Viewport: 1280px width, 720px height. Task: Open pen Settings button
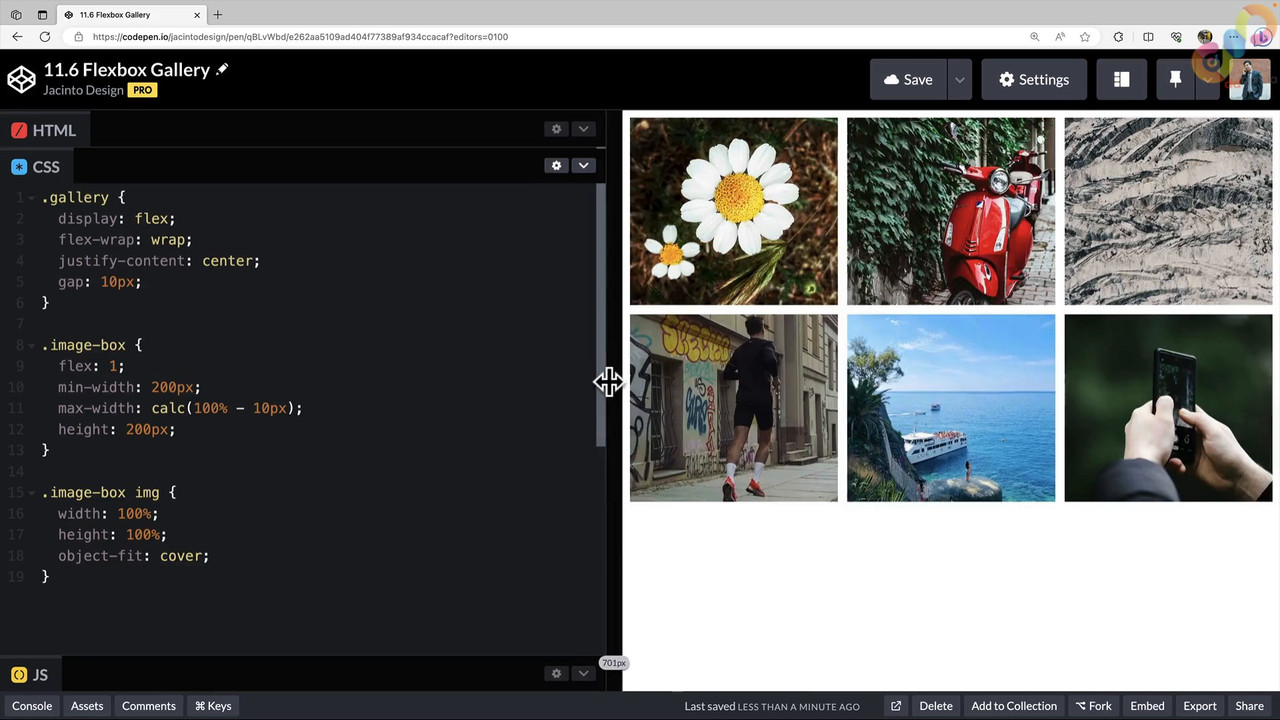[1034, 80]
